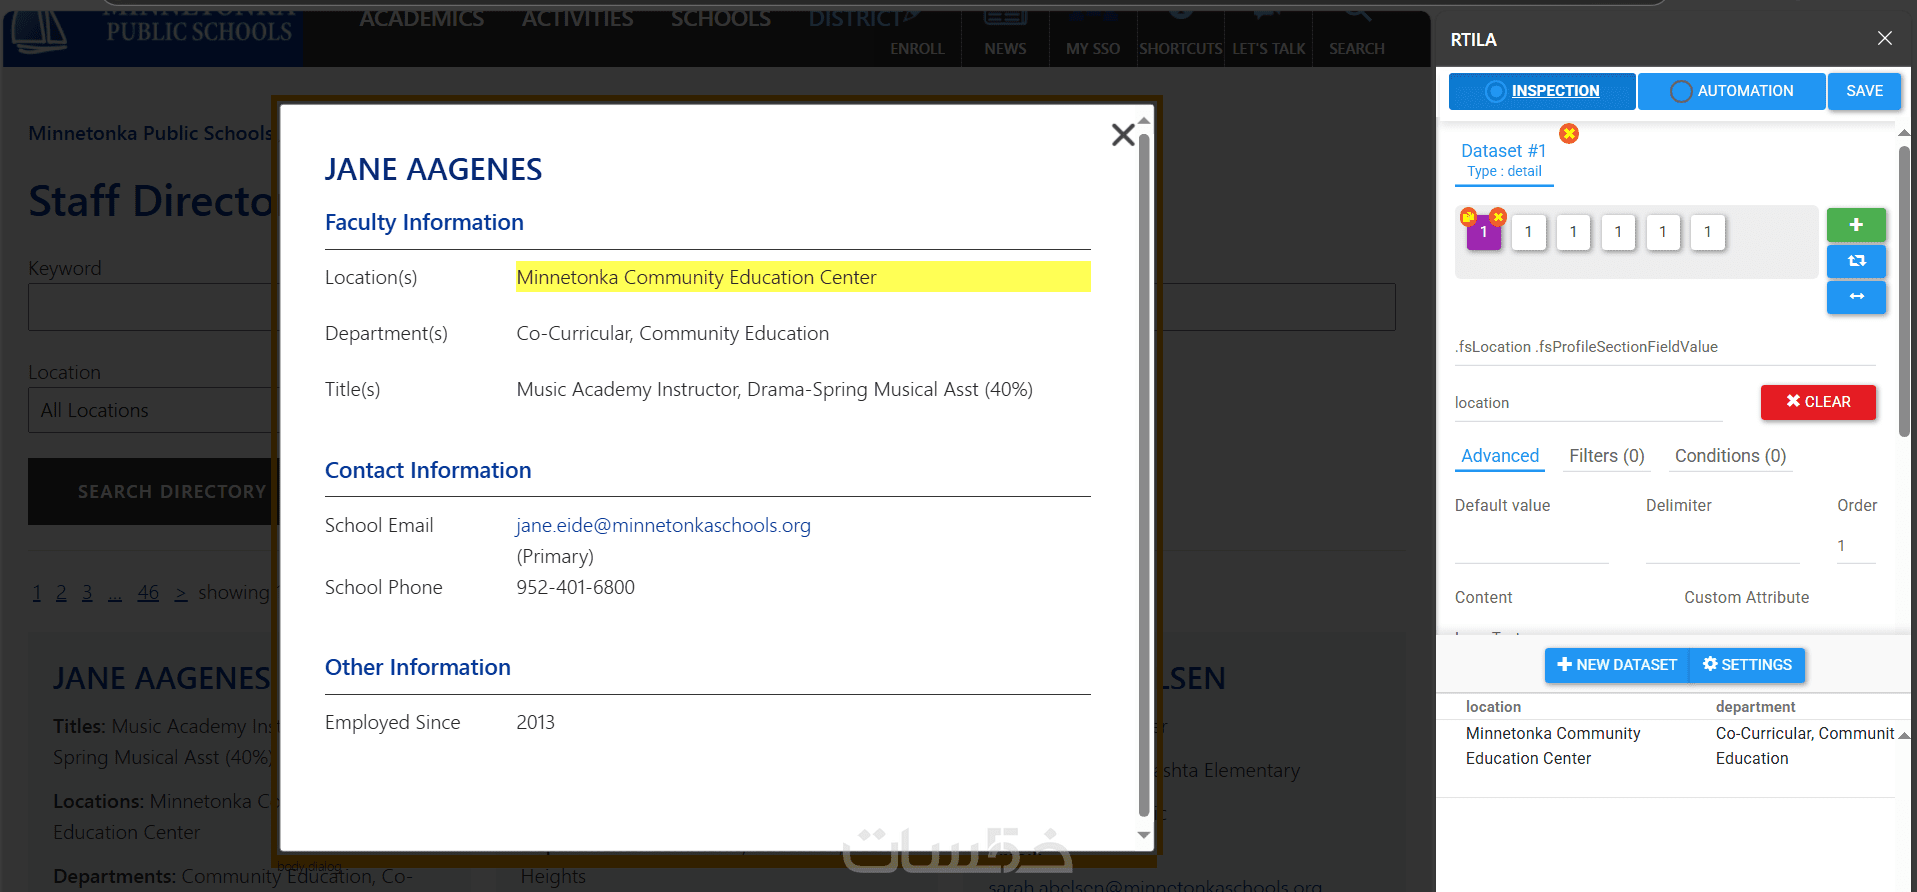Image resolution: width=1917 pixels, height=892 pixels.
Task: Open the Dataset #1 tab
Action: (x=1504, y=159)
